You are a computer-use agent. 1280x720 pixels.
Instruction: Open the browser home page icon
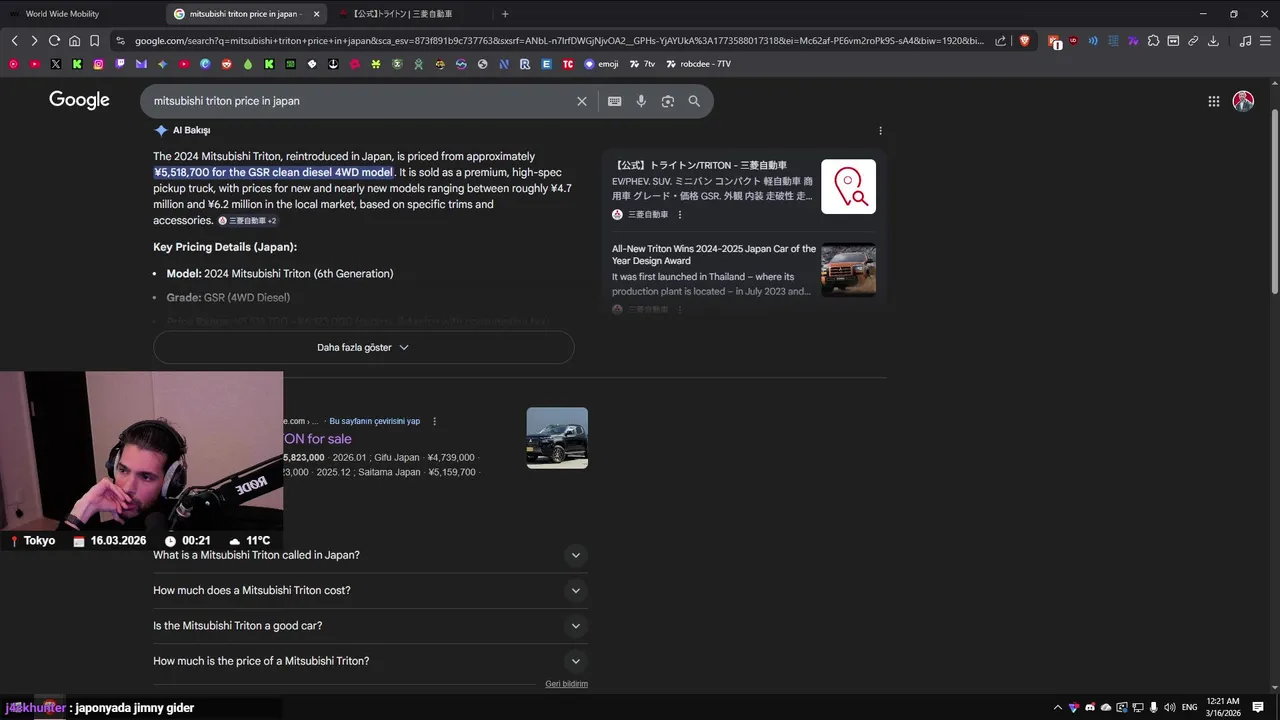click(74, 41)
